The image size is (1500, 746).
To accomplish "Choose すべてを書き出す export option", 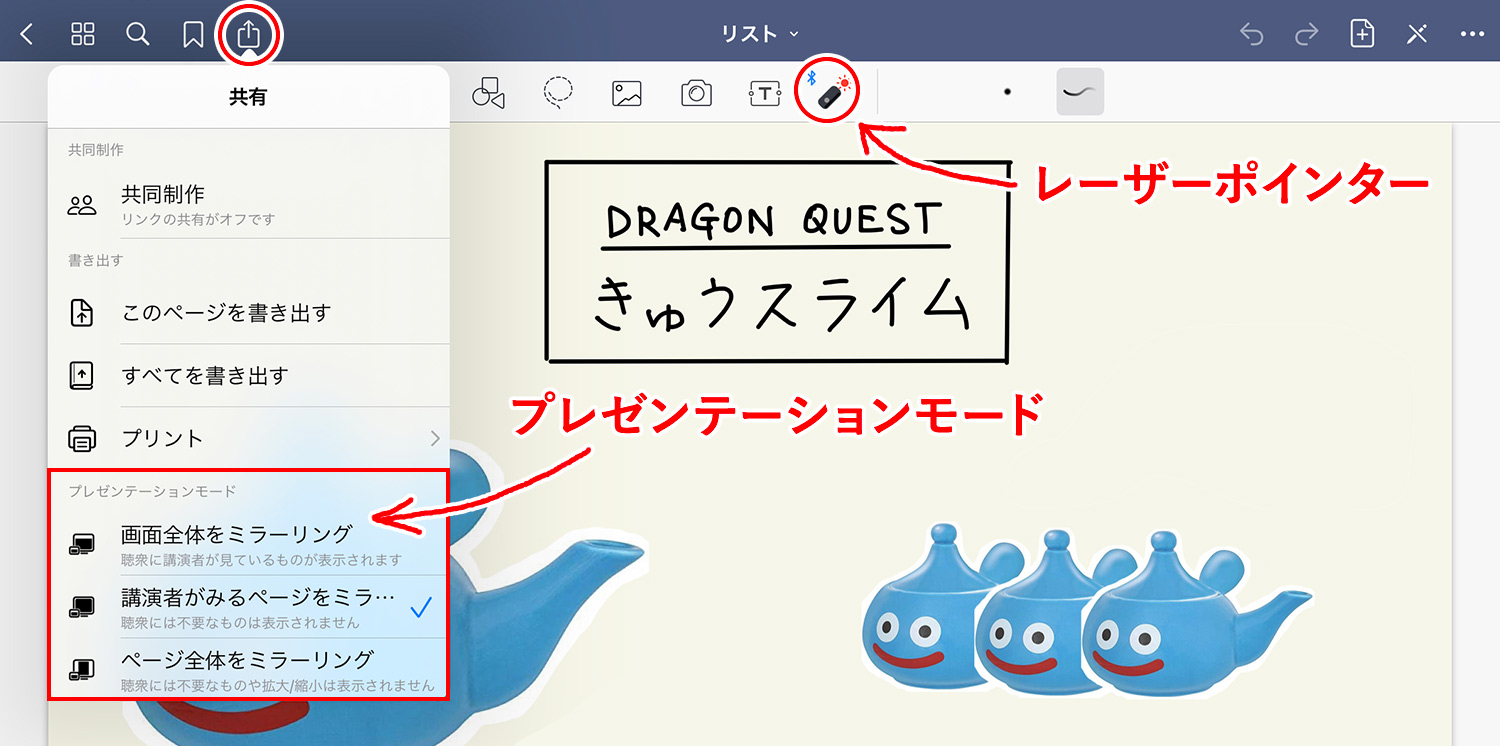I will point(249,375).
